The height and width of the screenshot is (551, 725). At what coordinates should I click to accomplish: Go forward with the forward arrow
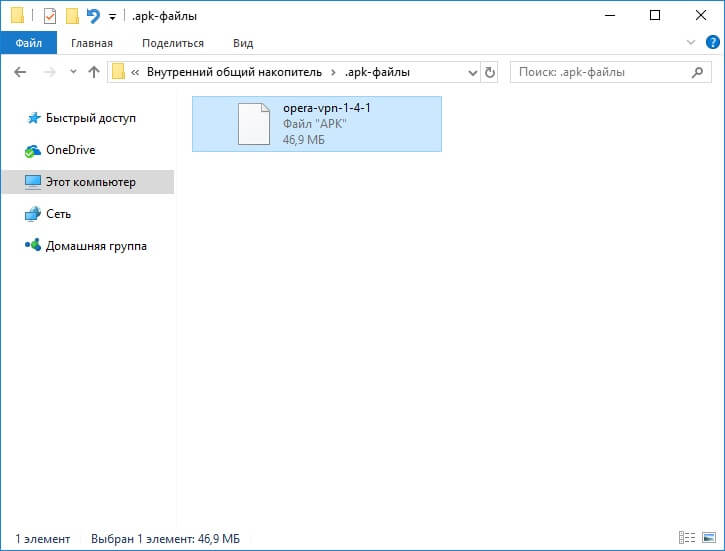[49, 72]
